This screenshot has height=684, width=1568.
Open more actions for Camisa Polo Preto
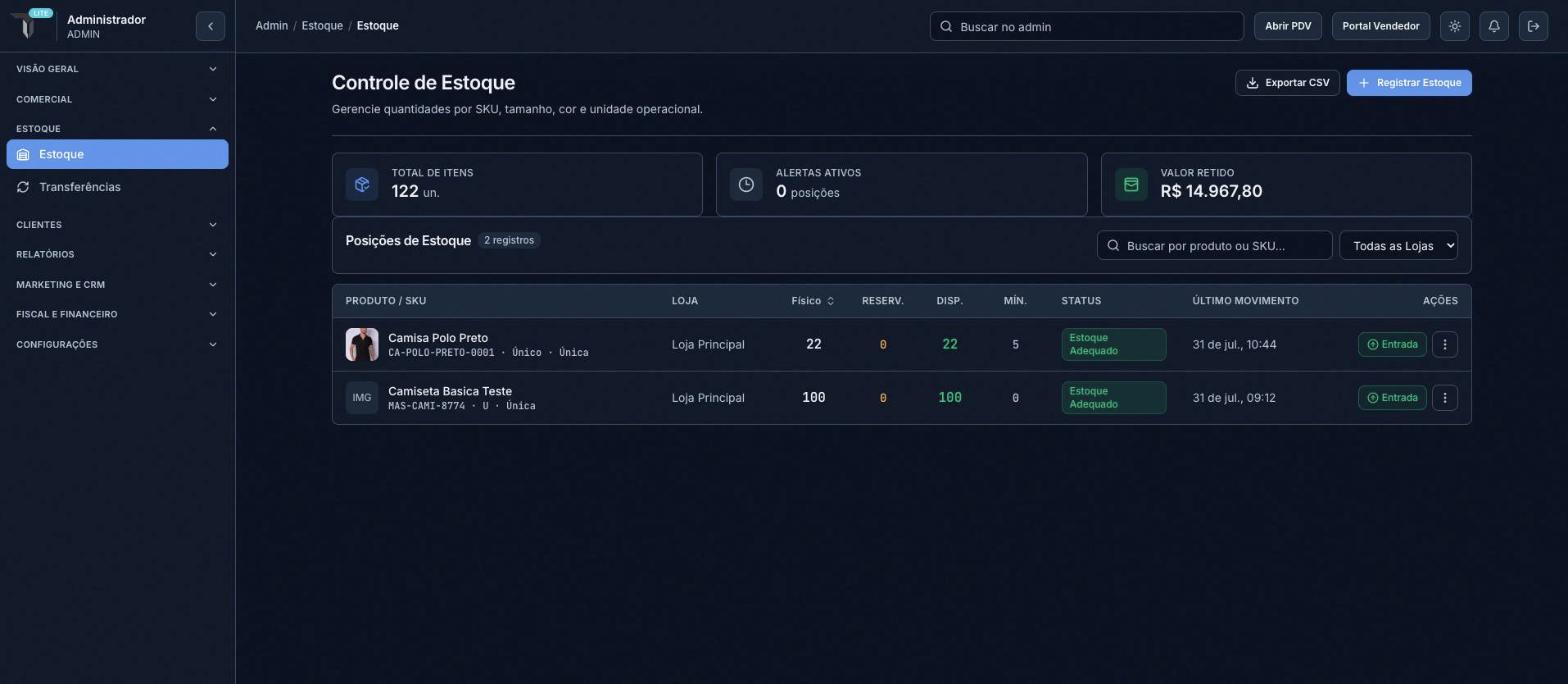click(1444, 344)
